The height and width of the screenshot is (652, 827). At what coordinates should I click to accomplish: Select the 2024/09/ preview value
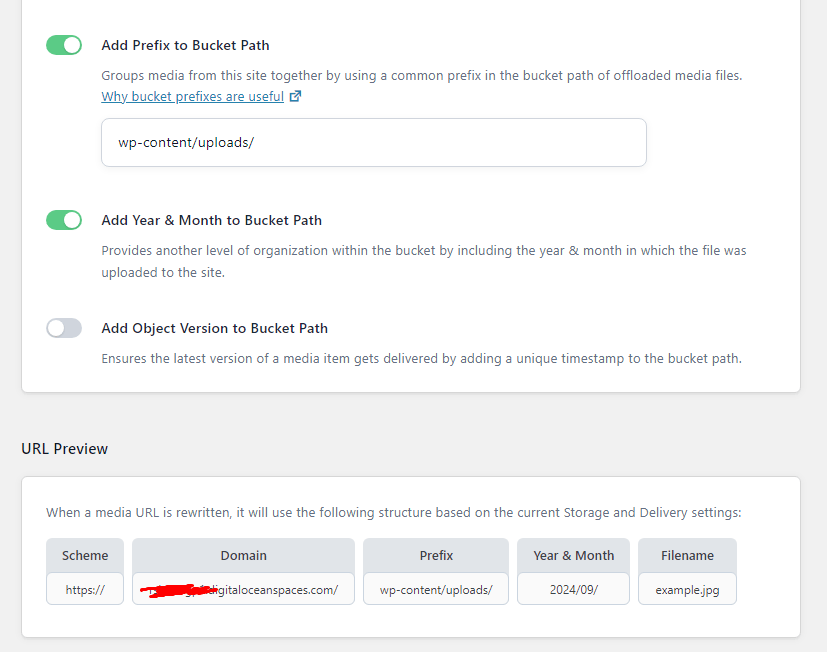(x=573, y=589)
